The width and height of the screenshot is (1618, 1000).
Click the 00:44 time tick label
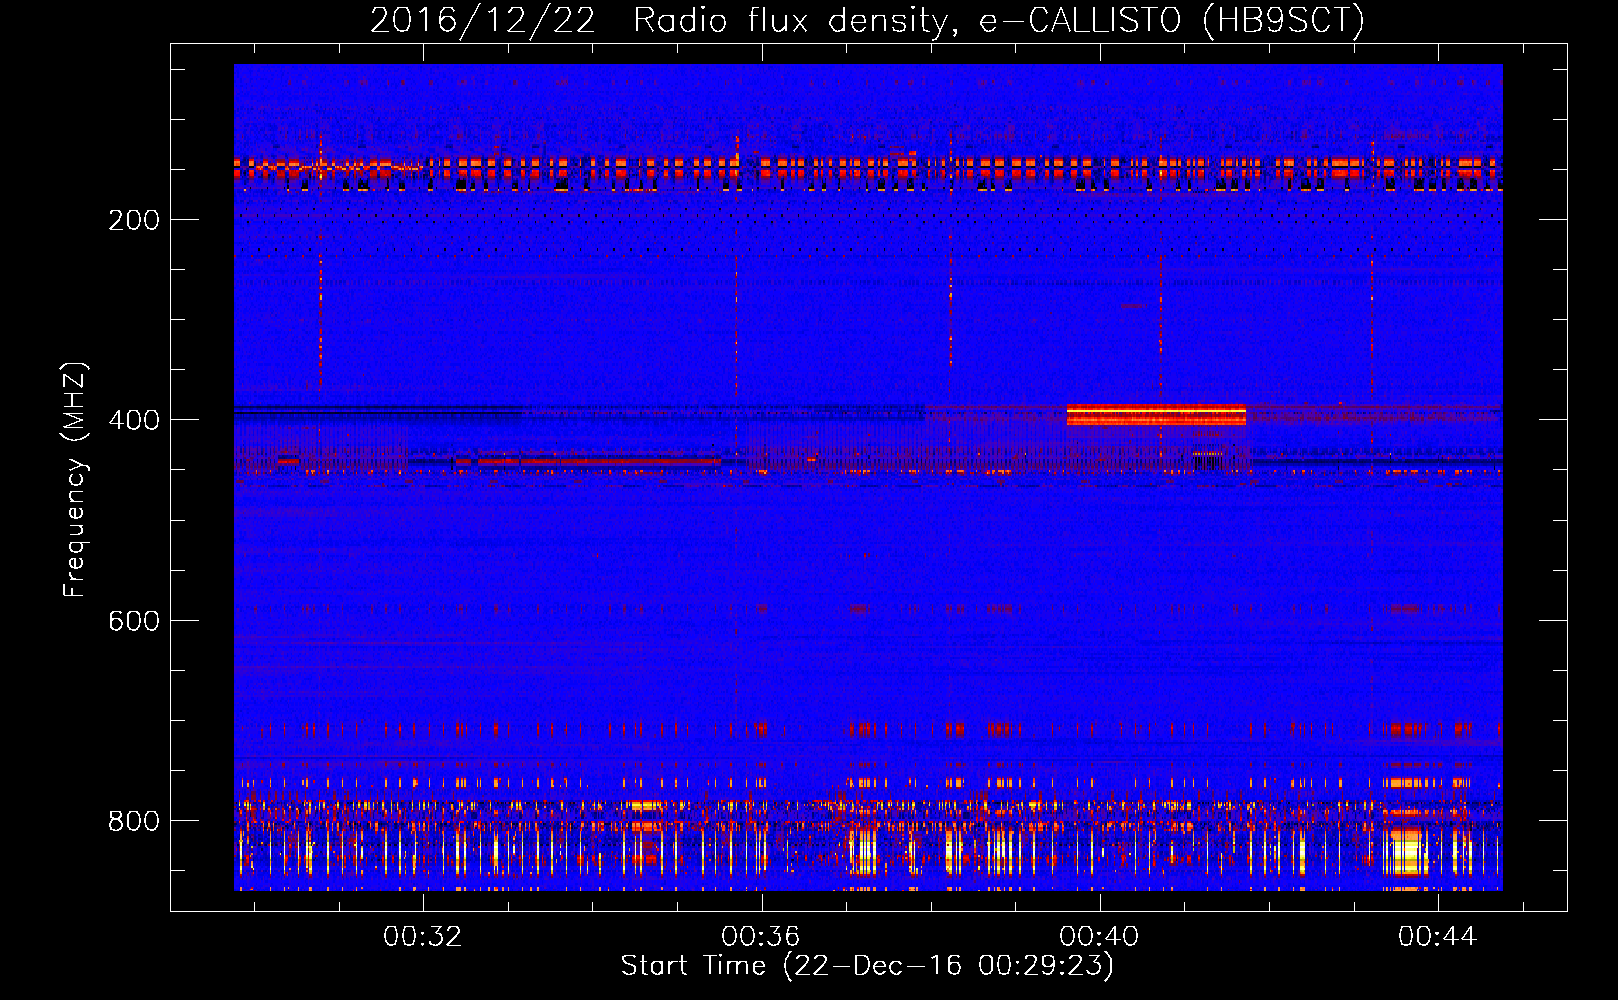(x=1438, y=936)
